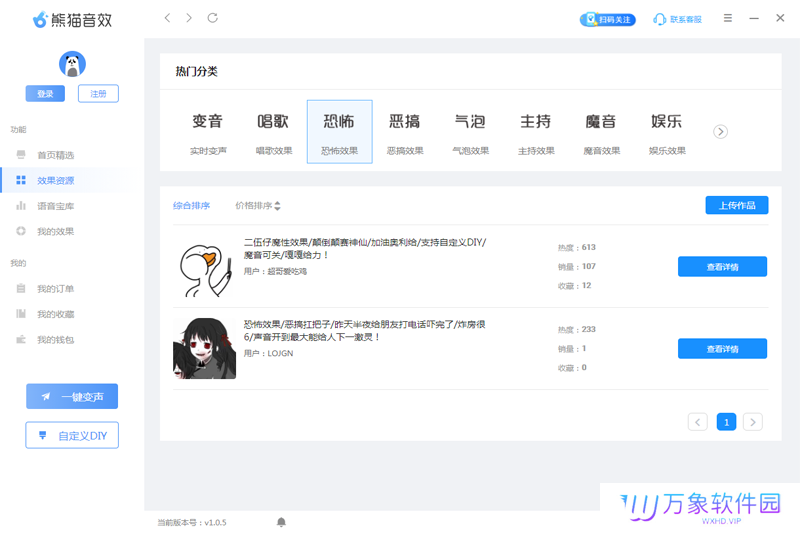Select the 恐怖 category

pyautogui.click(x=339, y=132)
